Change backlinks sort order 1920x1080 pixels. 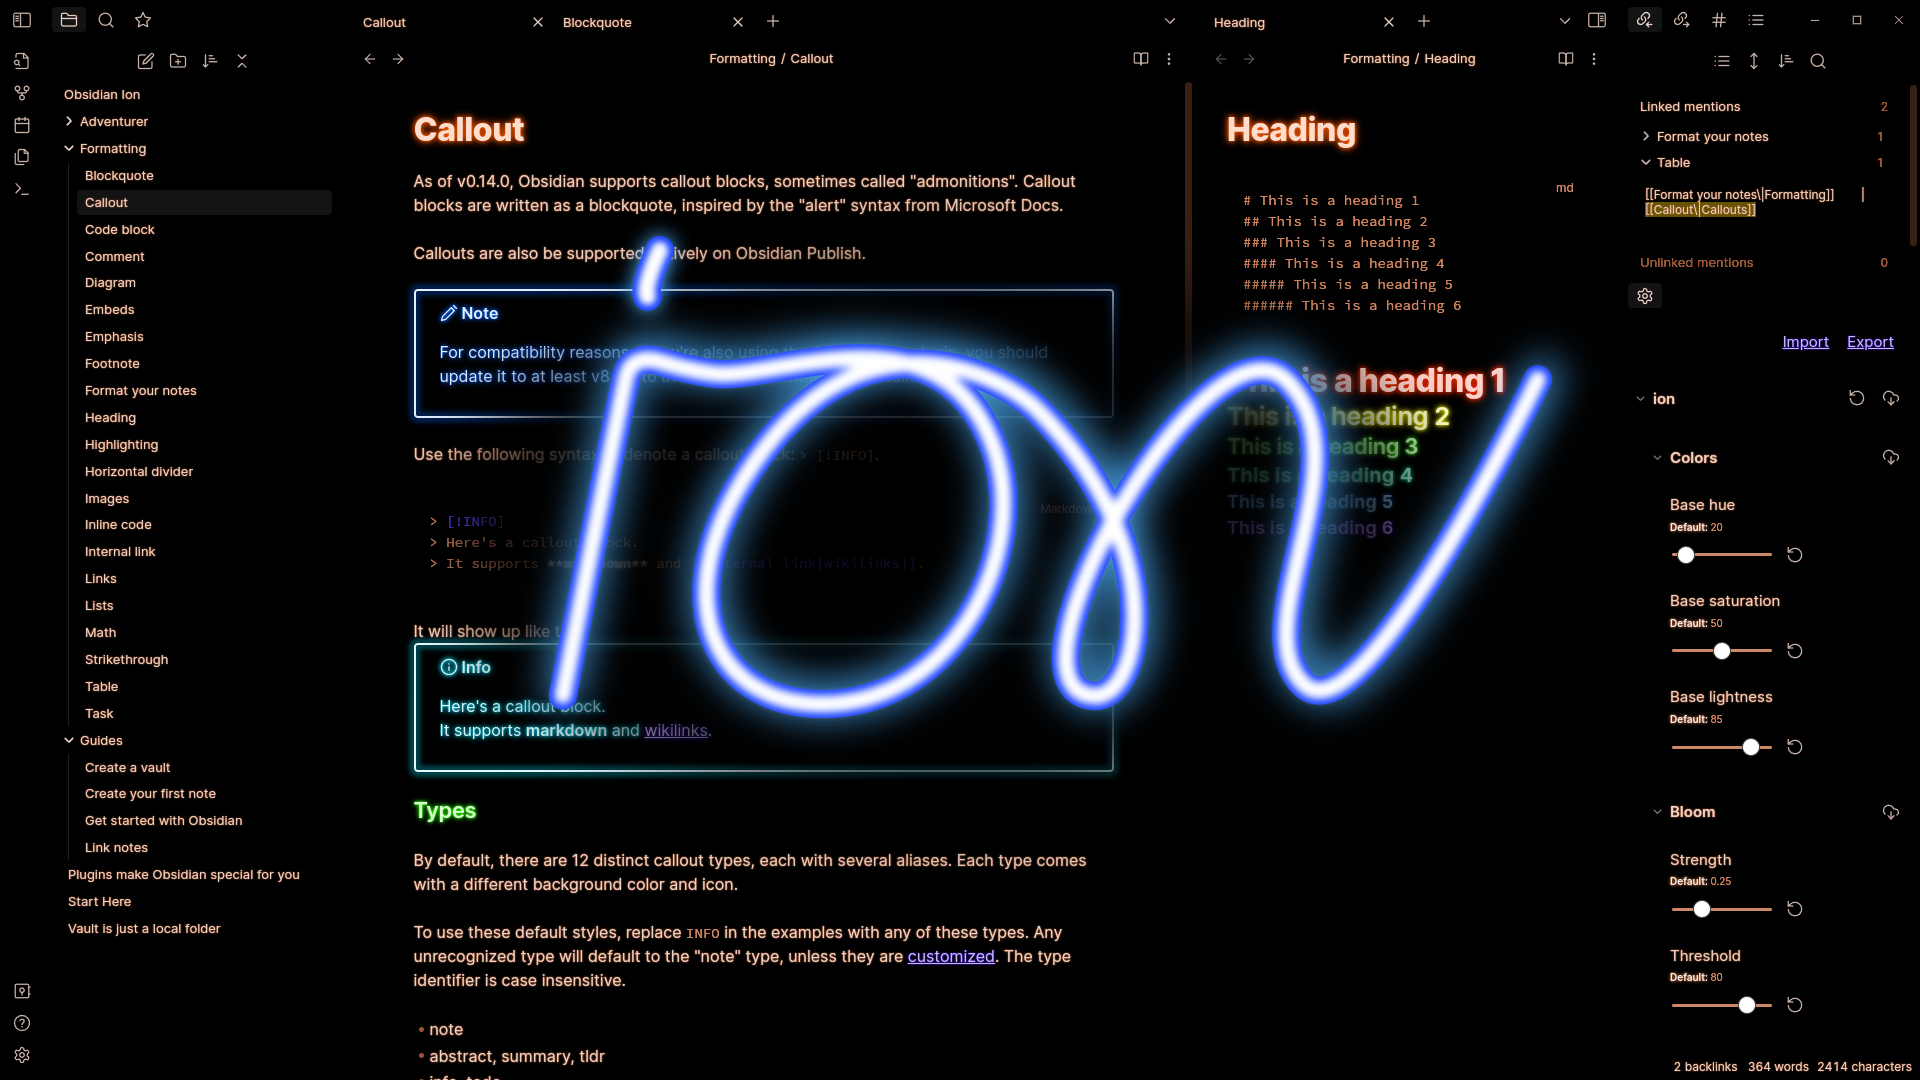click(1786, 61)
